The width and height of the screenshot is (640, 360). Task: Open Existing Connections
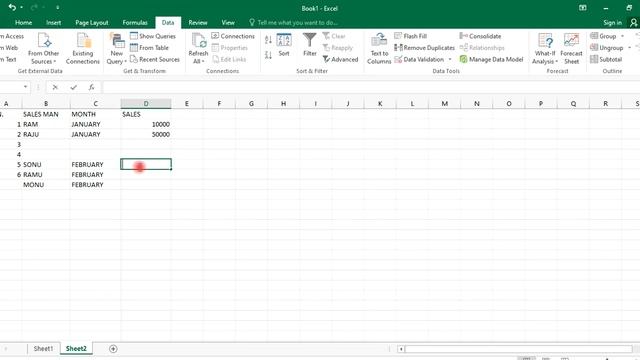[82, 49]
